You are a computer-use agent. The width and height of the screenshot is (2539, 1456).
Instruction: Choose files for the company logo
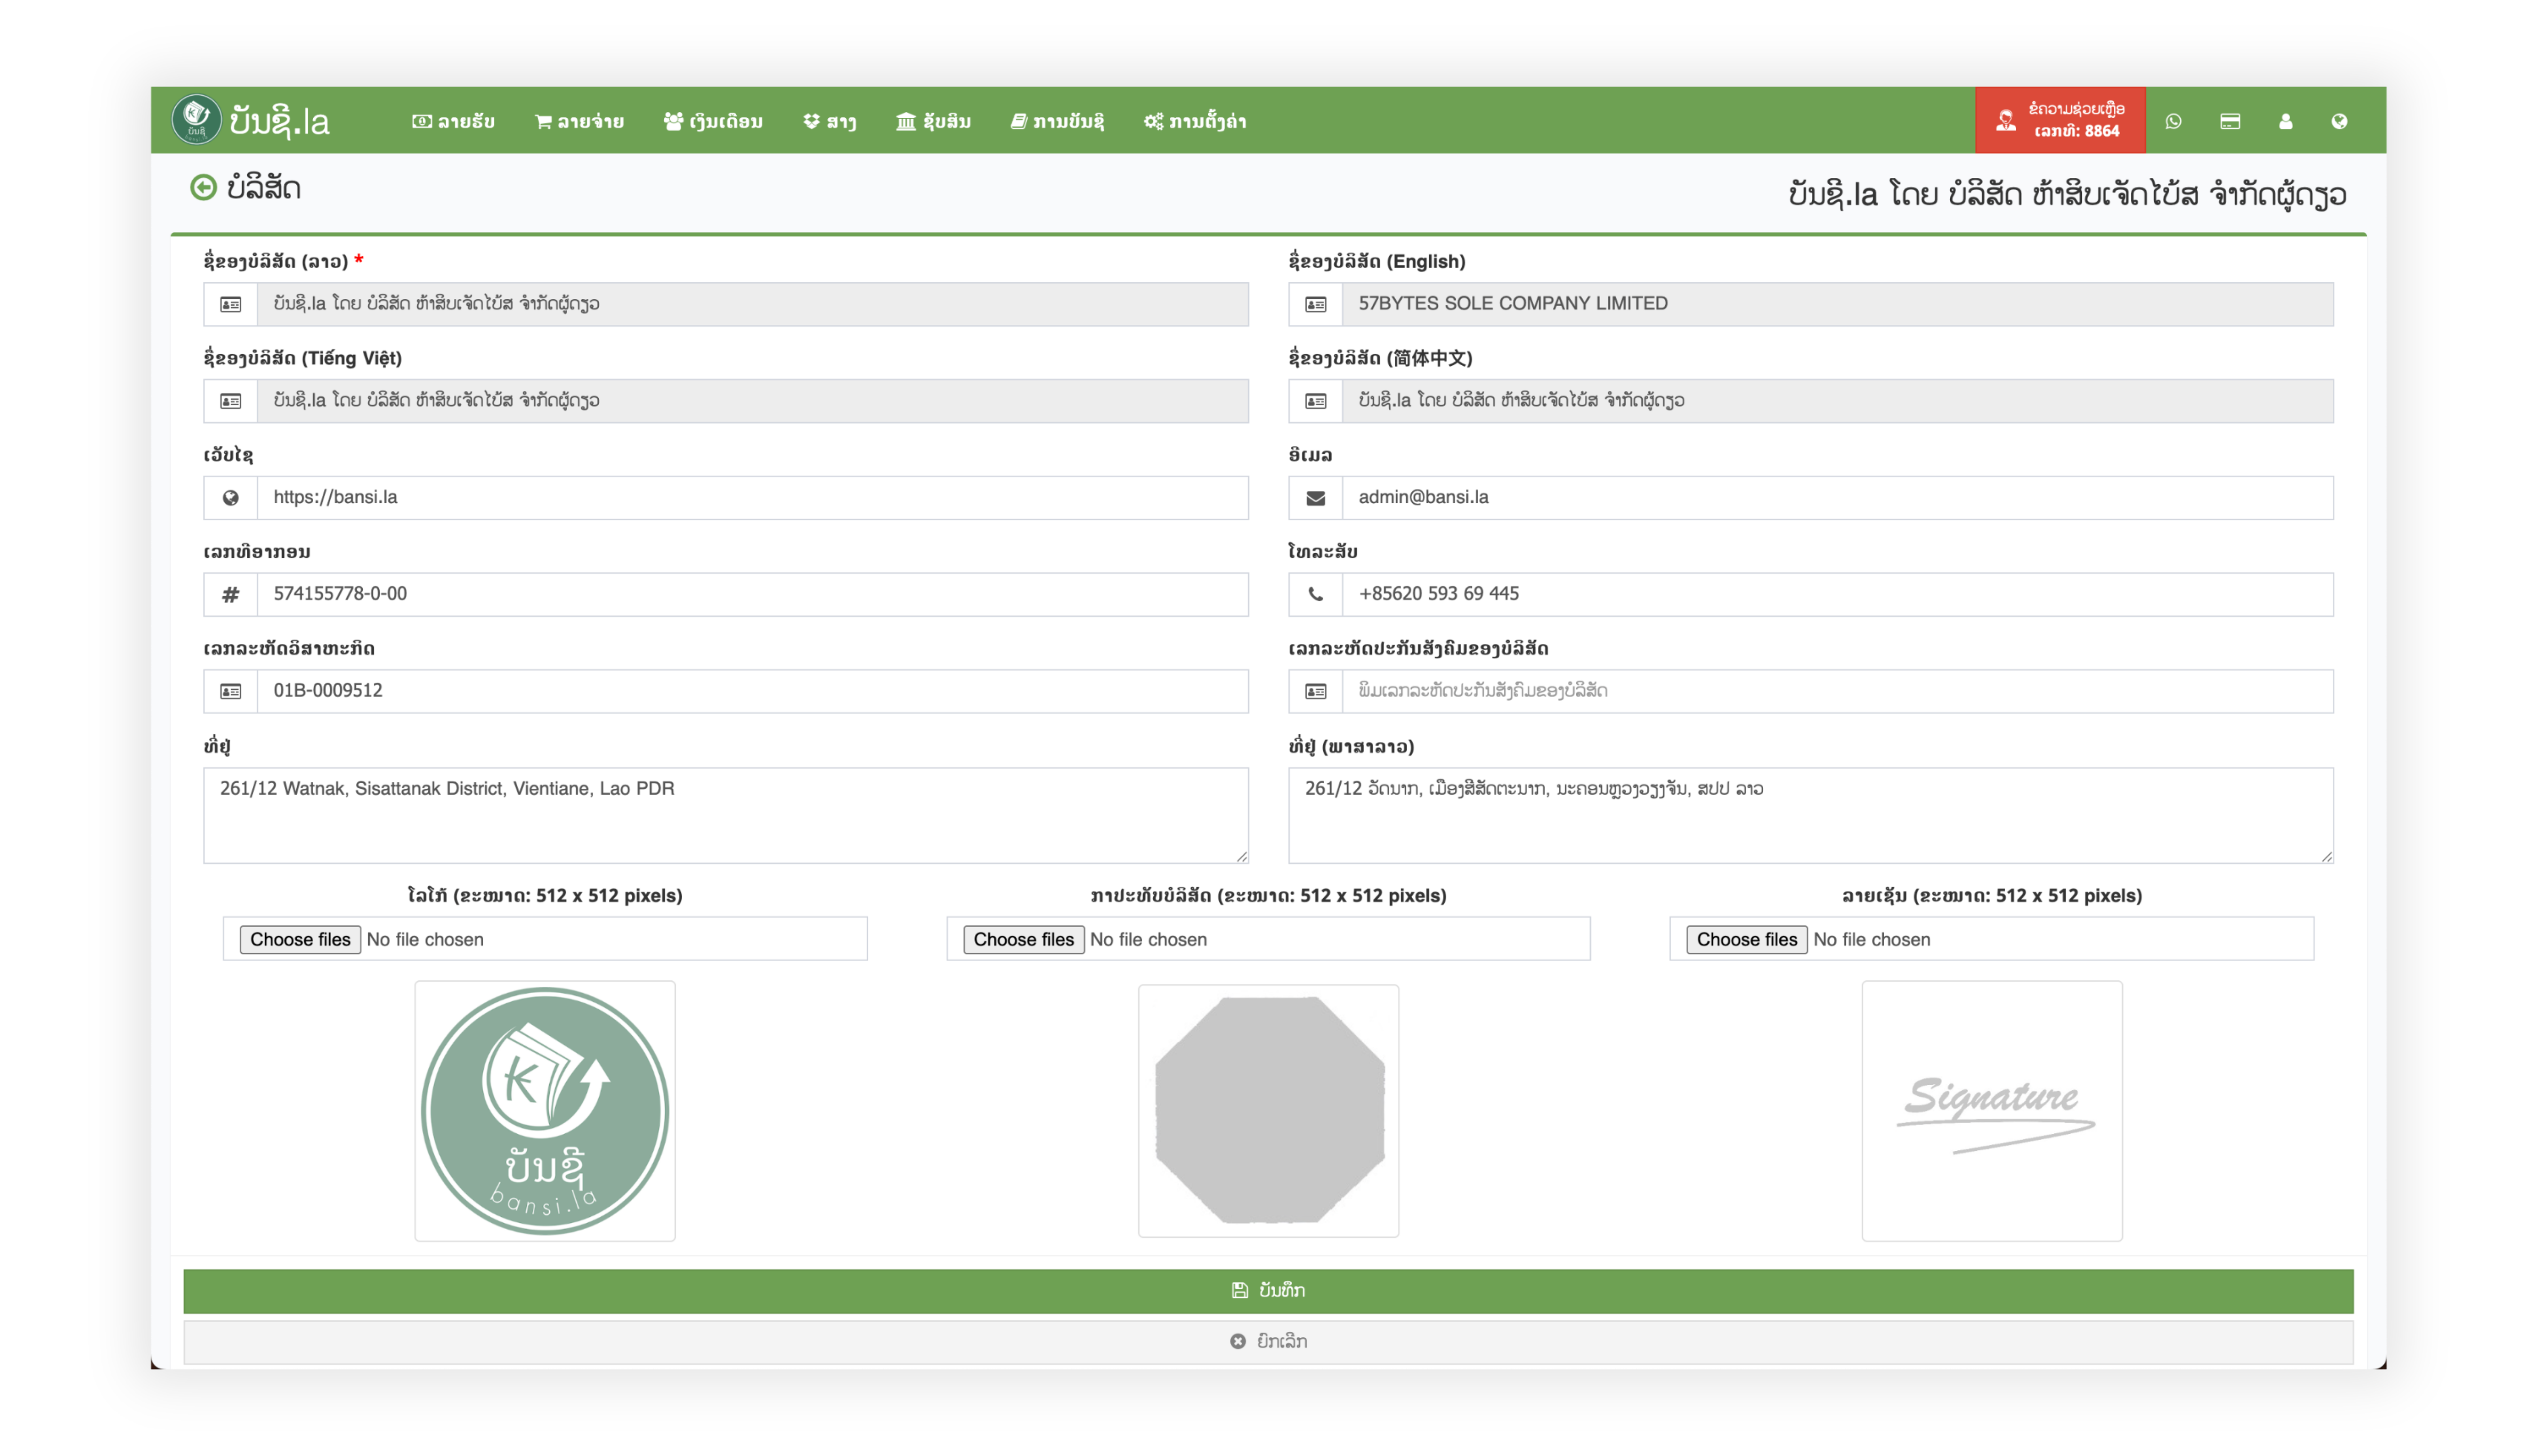coord(300,940)
